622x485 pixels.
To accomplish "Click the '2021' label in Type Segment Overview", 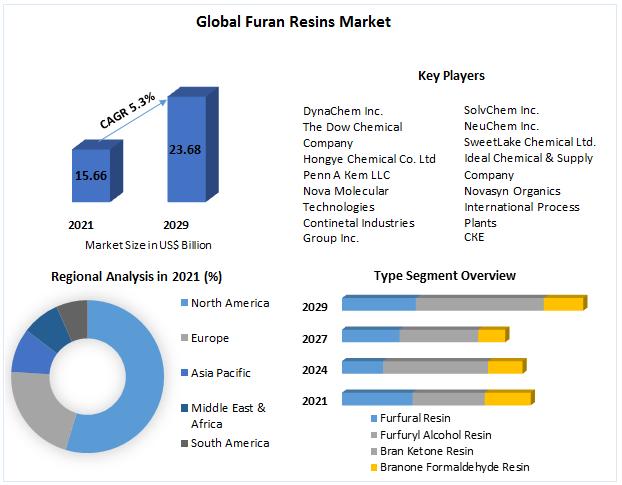I will [315, 401].
